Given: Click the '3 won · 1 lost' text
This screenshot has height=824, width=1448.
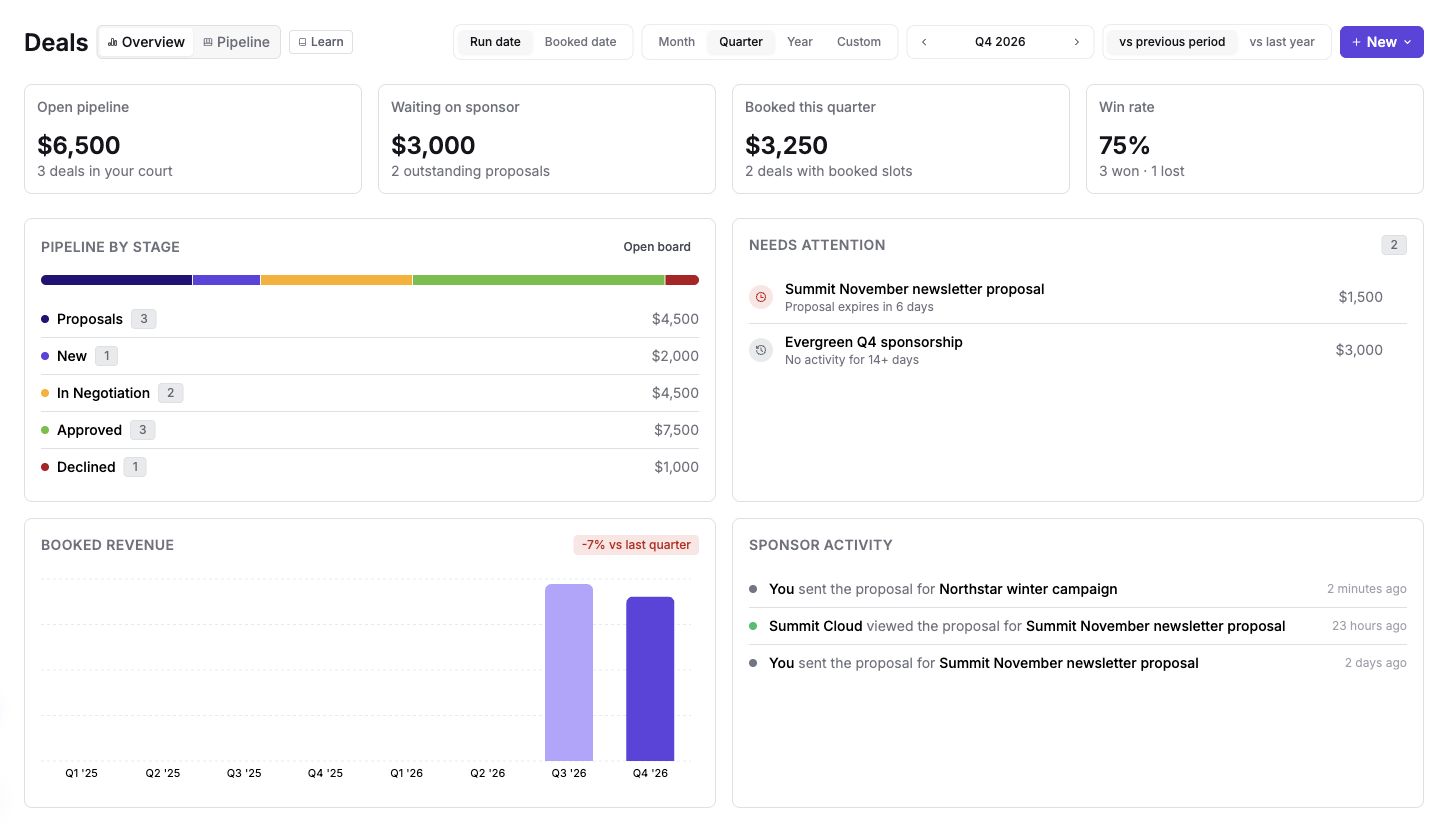Looking at the screenshot, I should (1142, 171).
